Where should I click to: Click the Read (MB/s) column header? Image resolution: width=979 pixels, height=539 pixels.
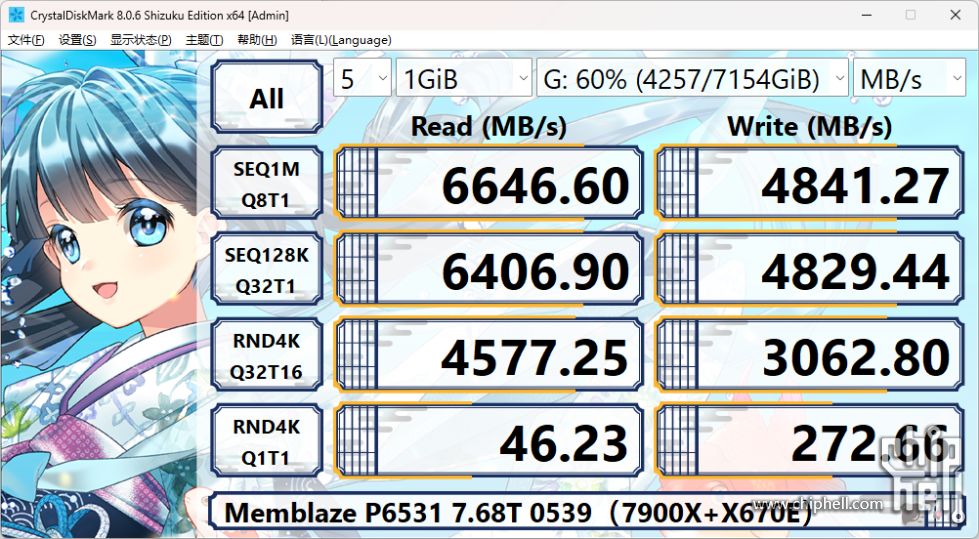coord(488,127)
